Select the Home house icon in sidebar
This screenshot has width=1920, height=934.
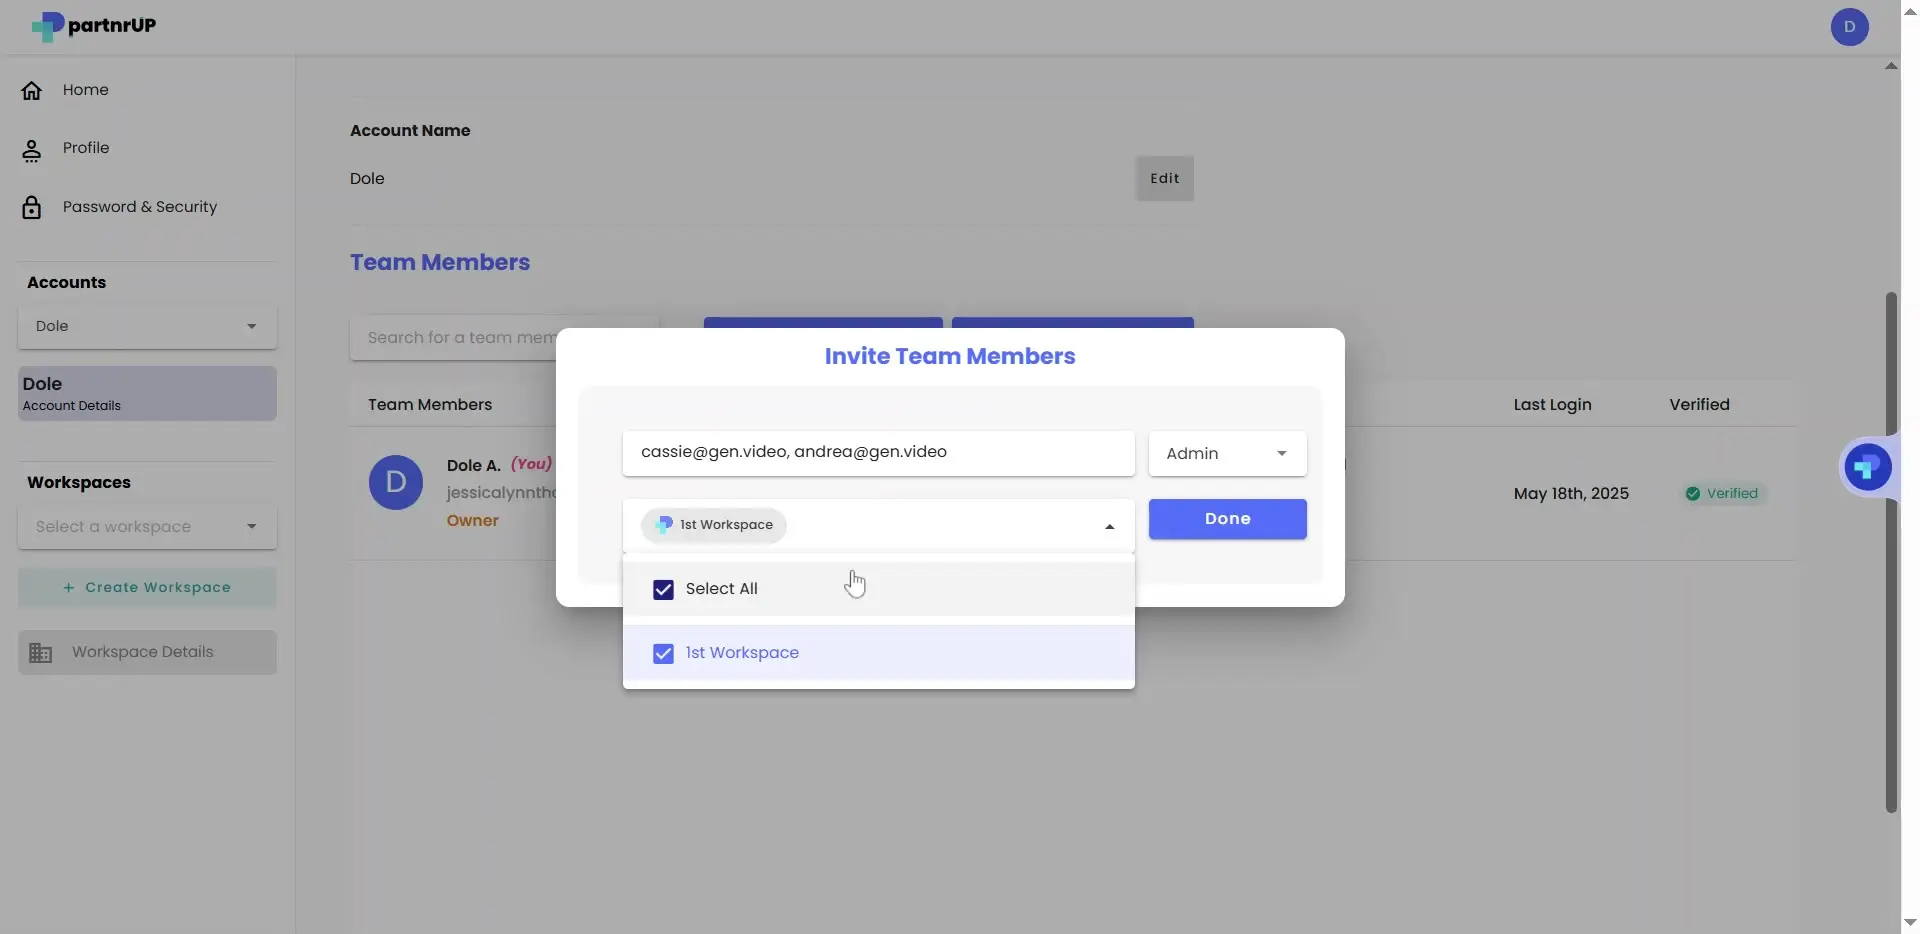(32, 90)
